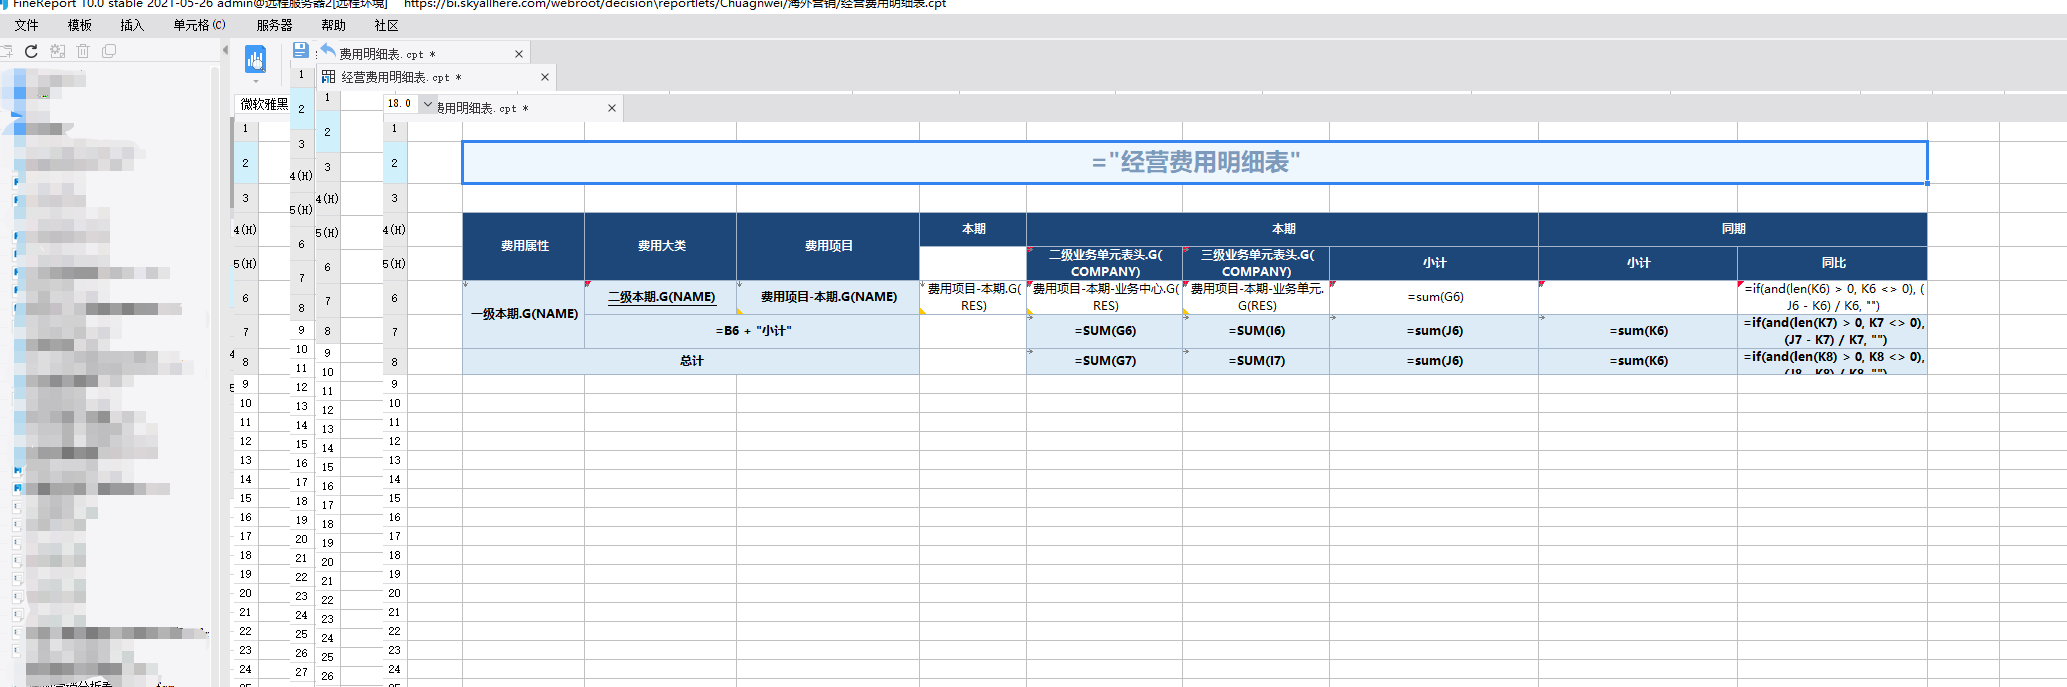Screen dimensions: 2067x687
Task: Open the 文件 menu
Action: pyautogui.click(x=27, y=25)
